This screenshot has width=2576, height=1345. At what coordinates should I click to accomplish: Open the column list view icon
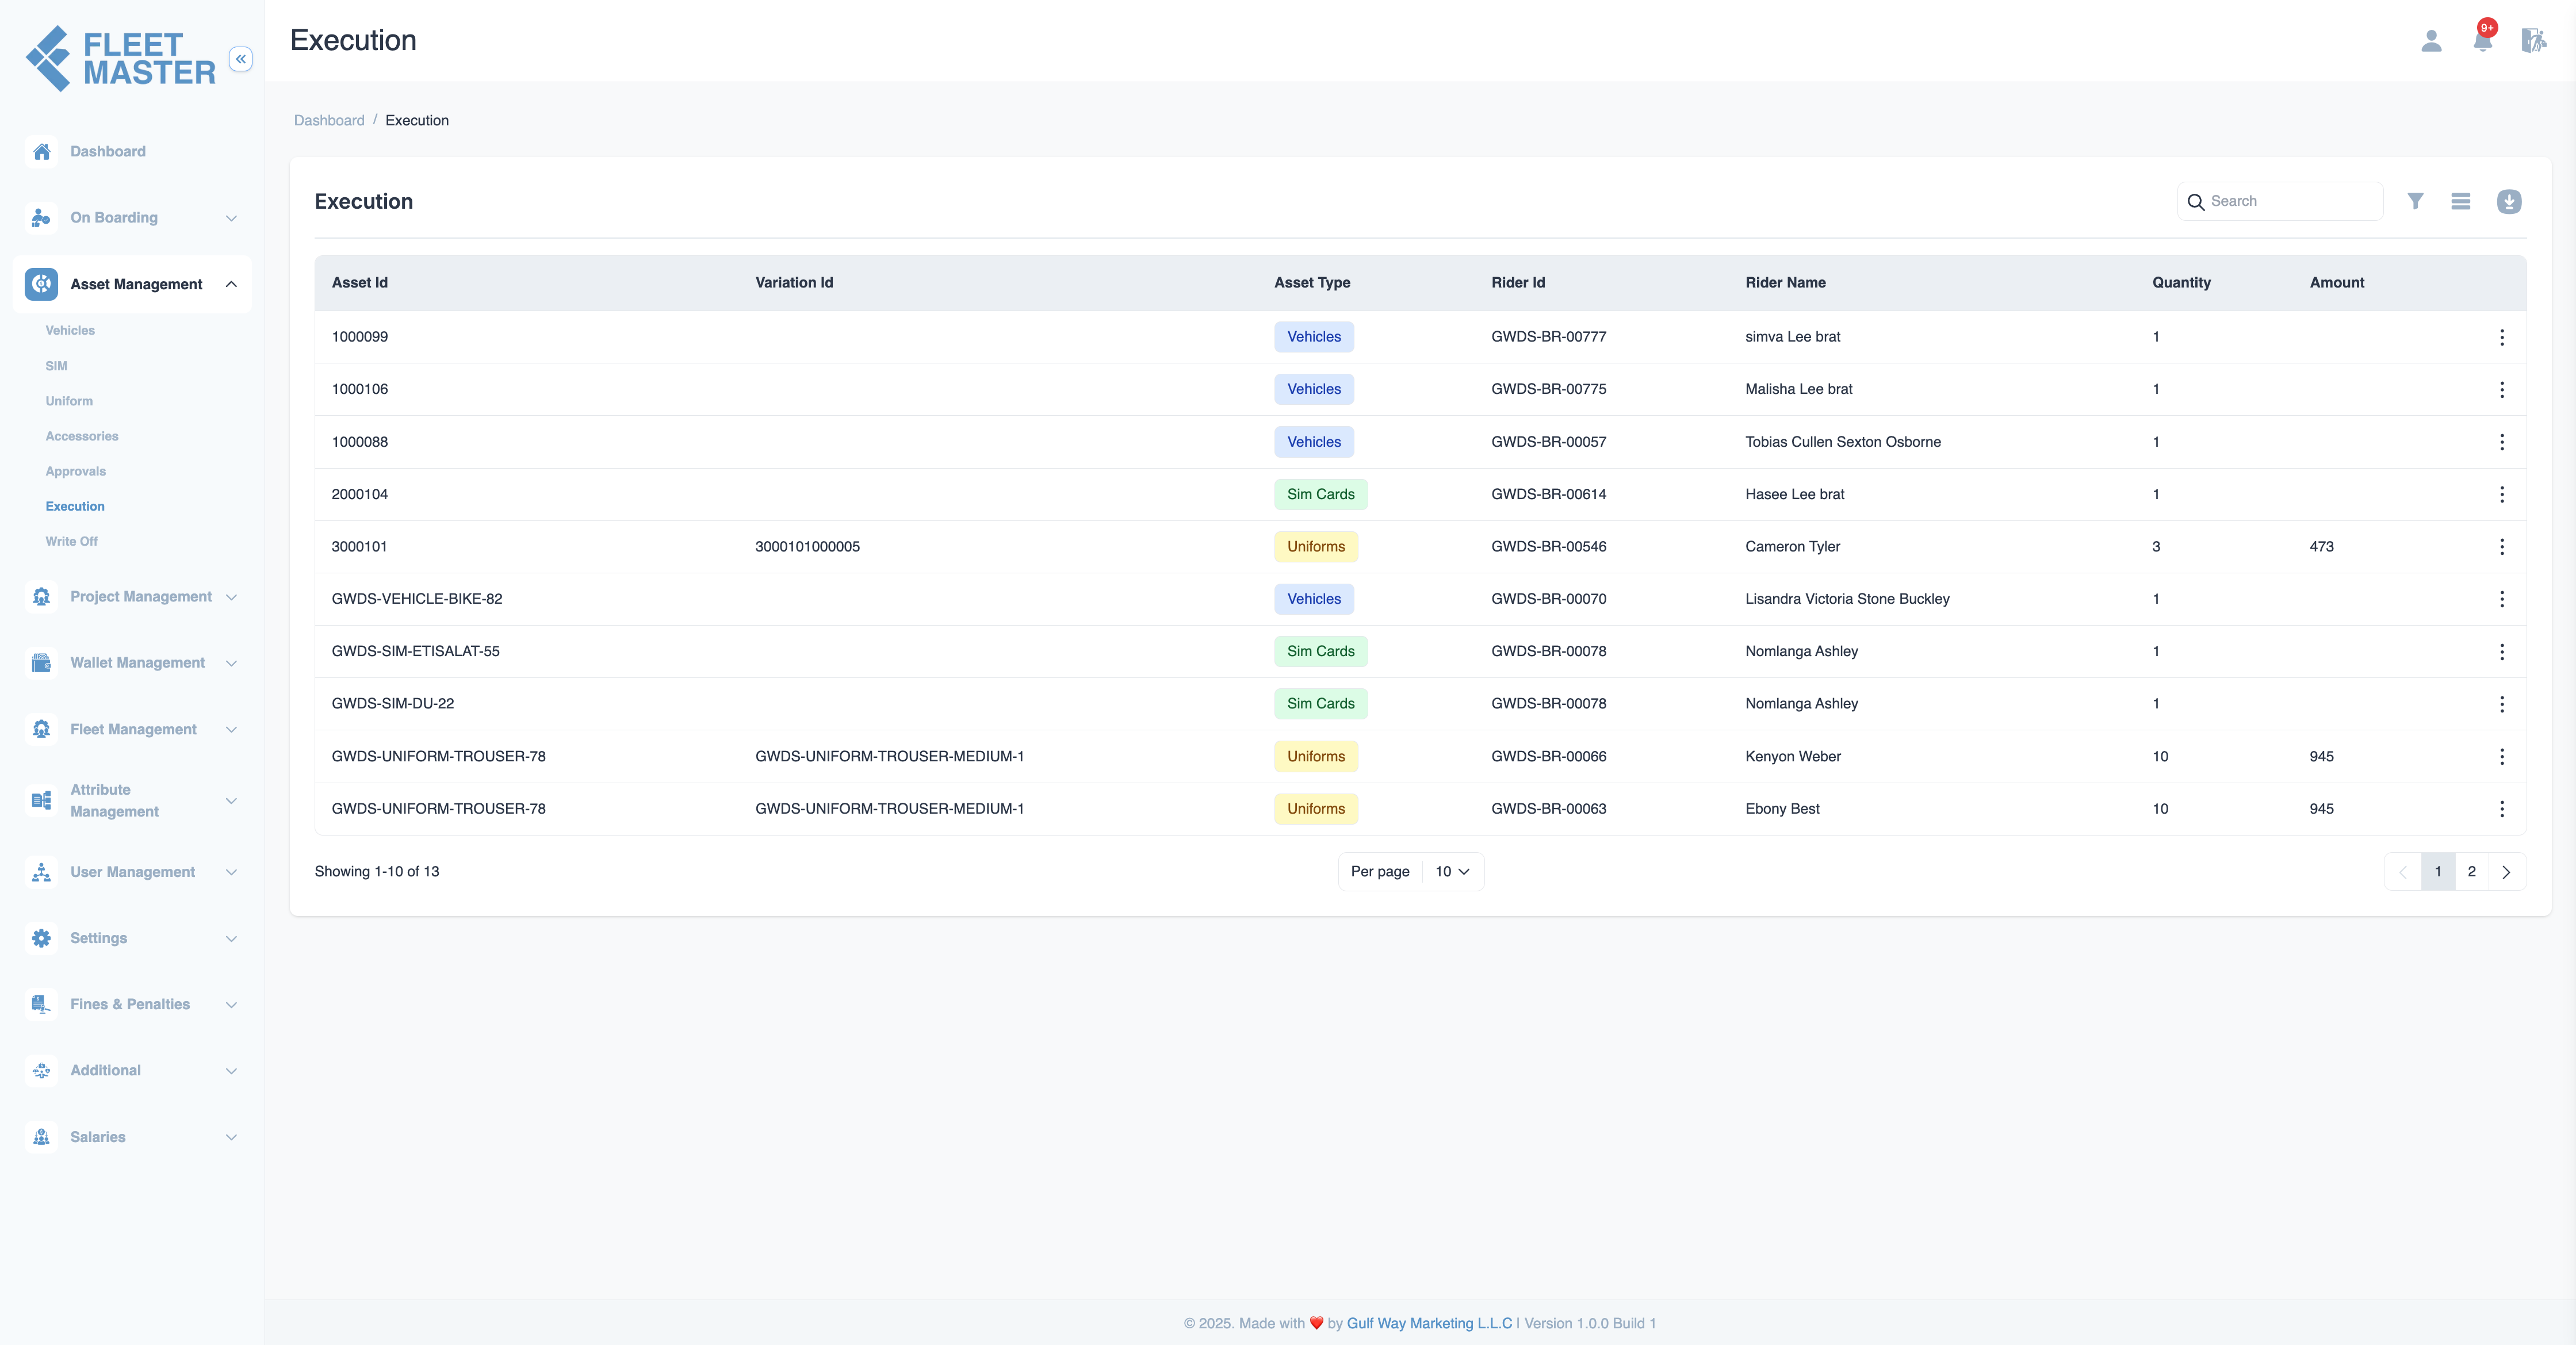click(x=2461, y=201)
